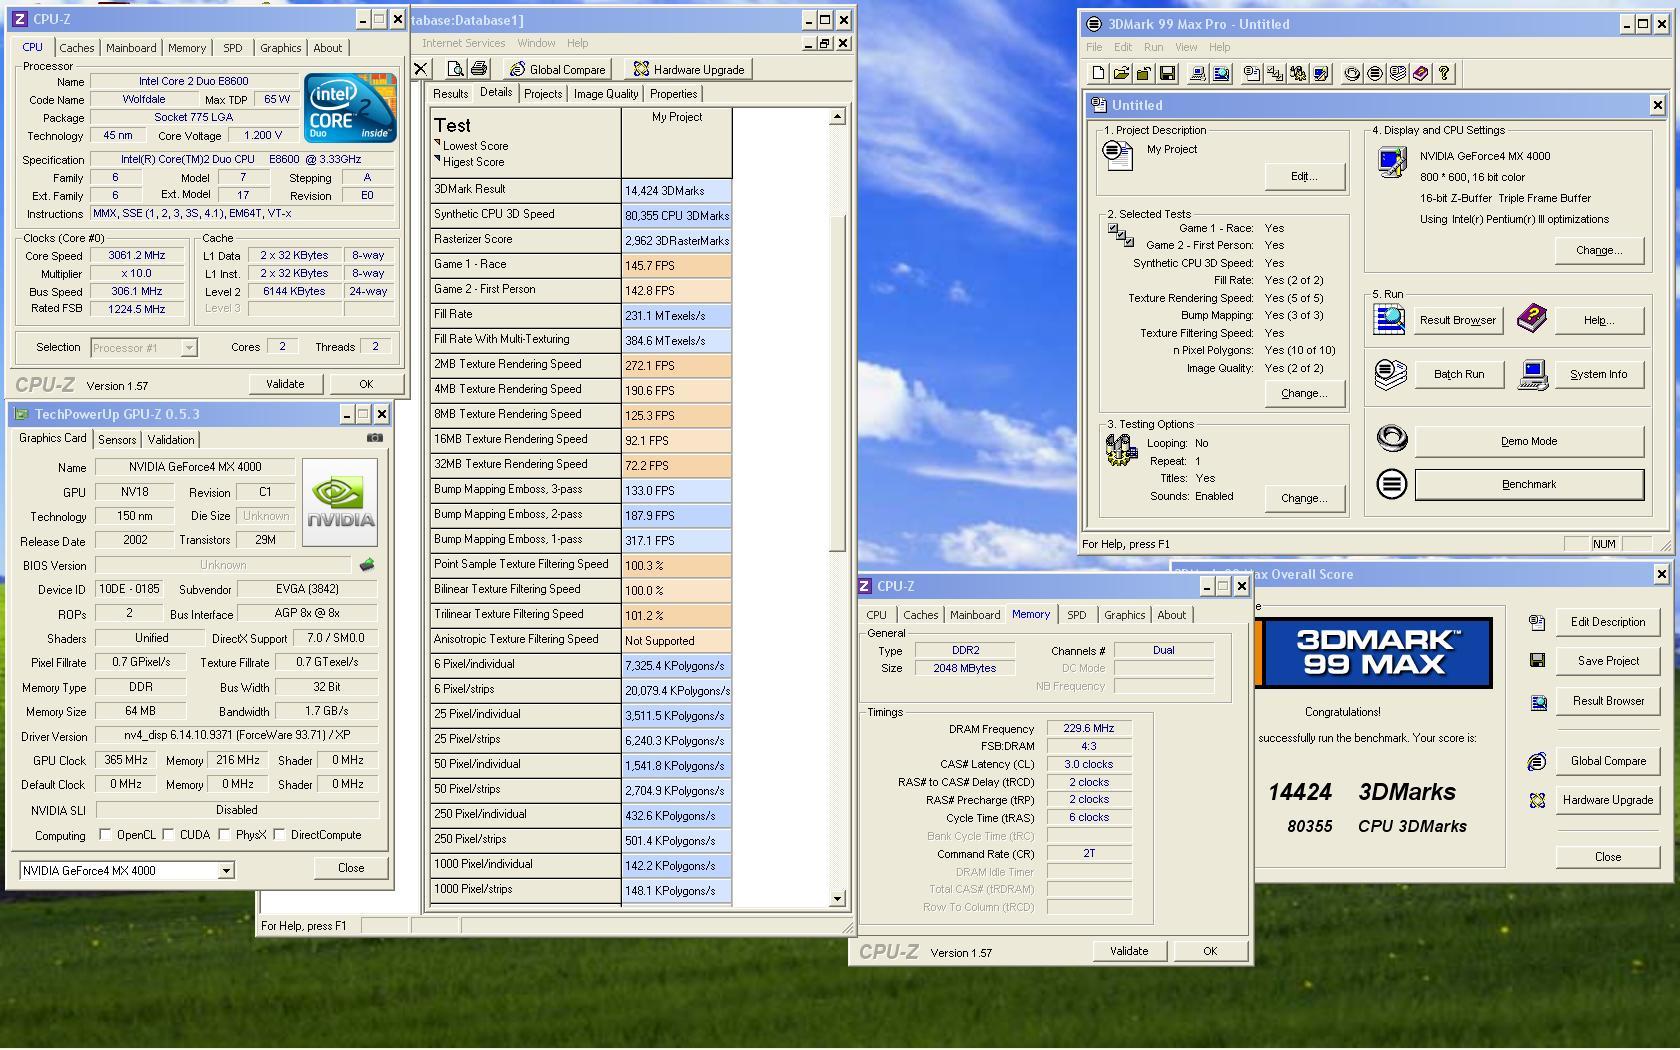Click Core Speed value 3061.2 MHz
The image size is (1680, 1050).
(x=137, y=256)
